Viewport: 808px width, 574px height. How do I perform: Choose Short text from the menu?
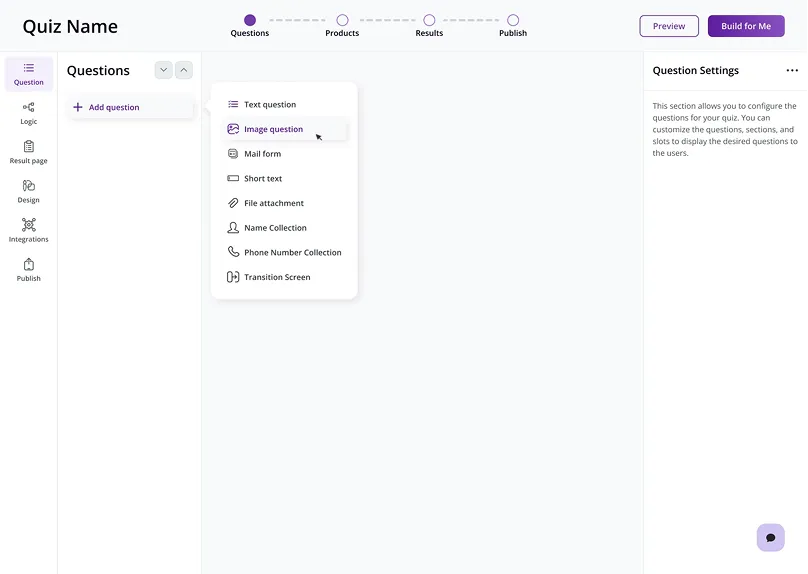point(284,178)
